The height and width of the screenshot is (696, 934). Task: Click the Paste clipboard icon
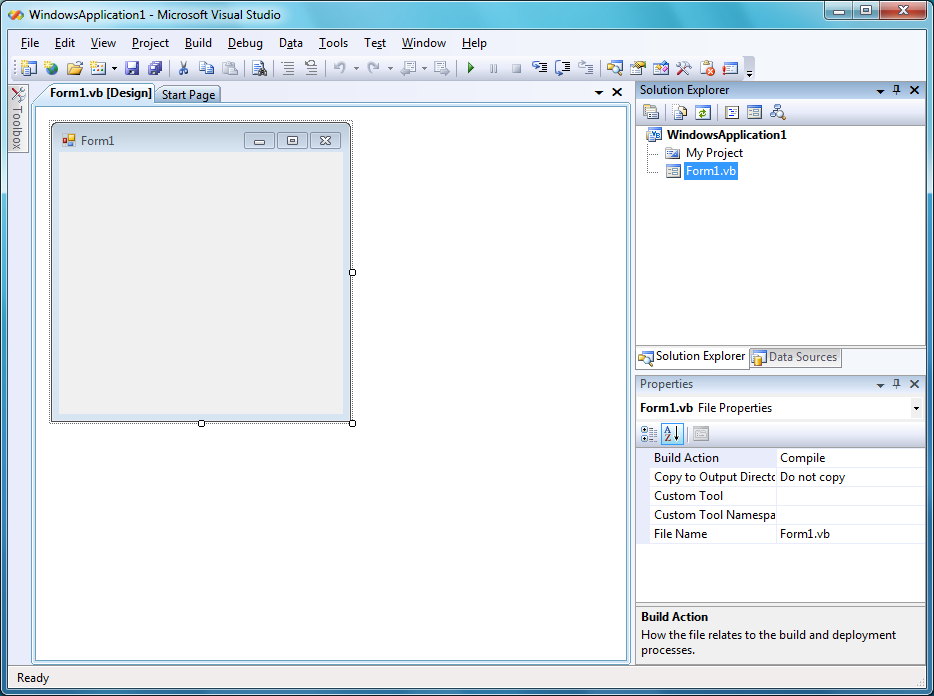tap(230, 68)
